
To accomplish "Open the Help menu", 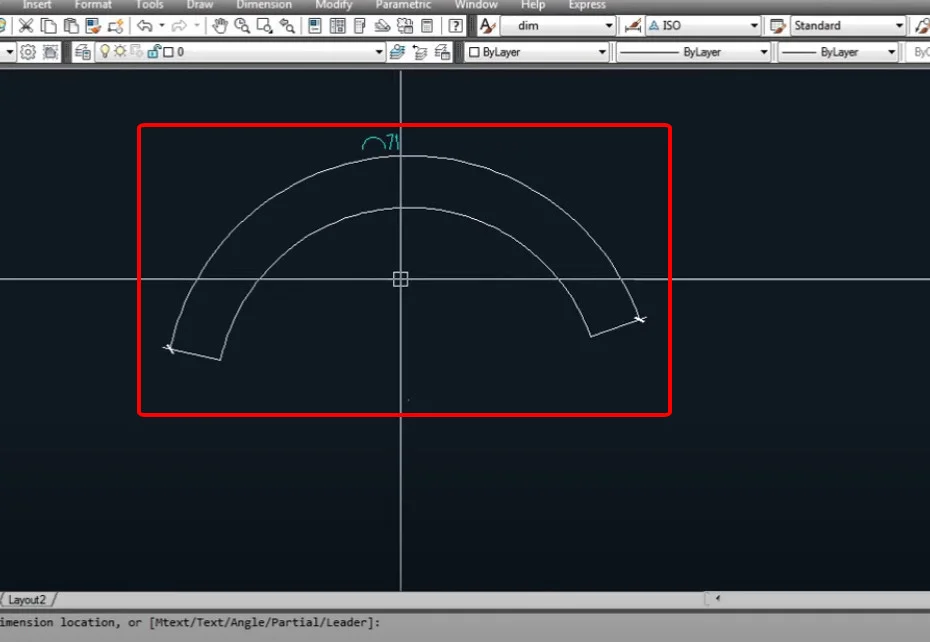I will coord(533,5).
